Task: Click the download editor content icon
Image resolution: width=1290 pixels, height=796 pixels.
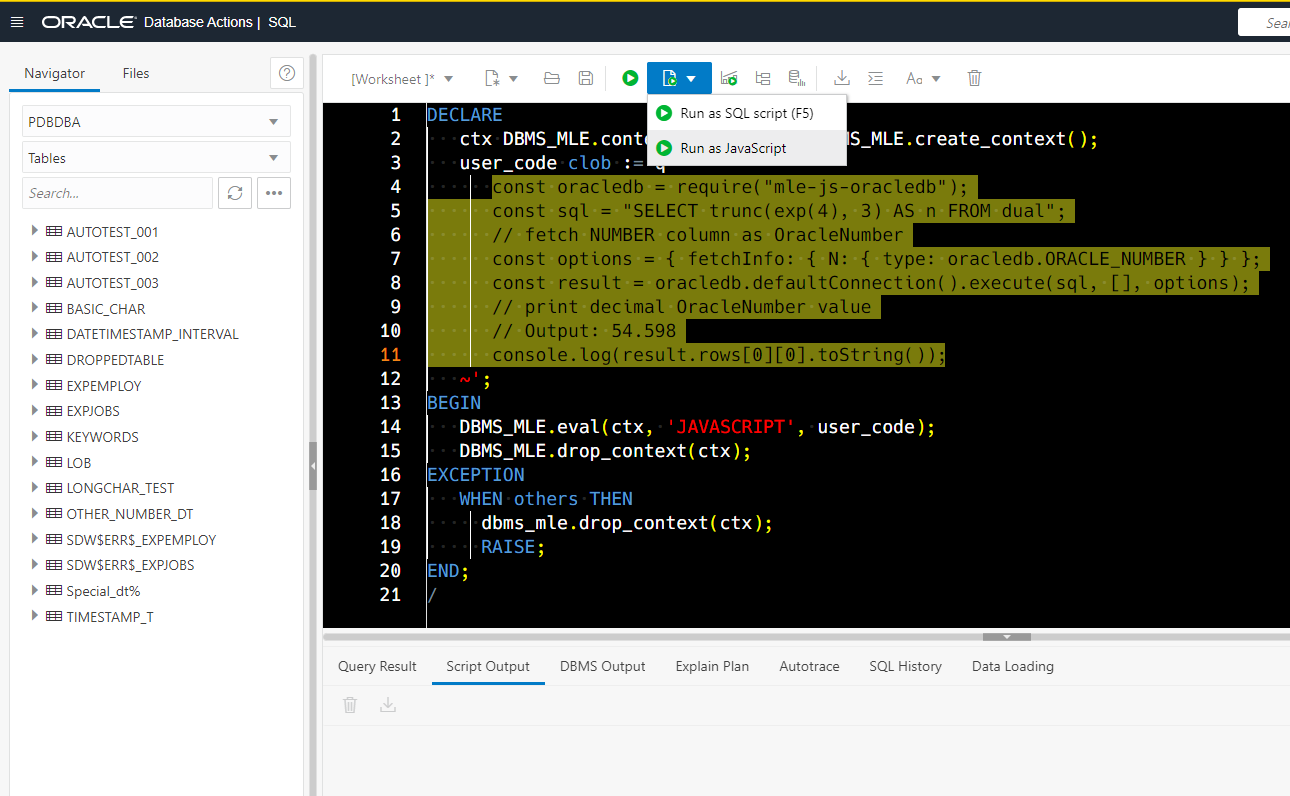Action: pos(841,78)
